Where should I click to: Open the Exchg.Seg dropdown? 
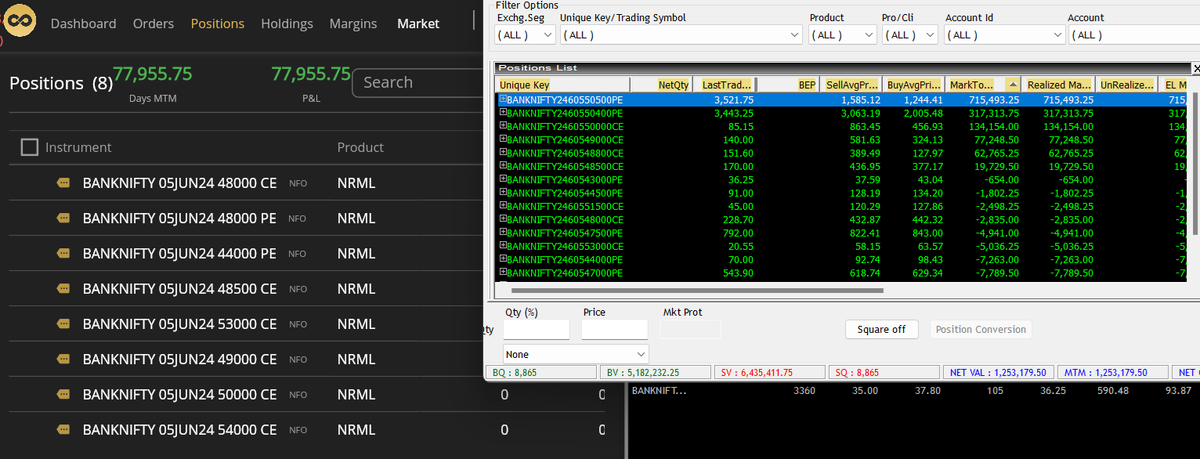tap(526, 35)
